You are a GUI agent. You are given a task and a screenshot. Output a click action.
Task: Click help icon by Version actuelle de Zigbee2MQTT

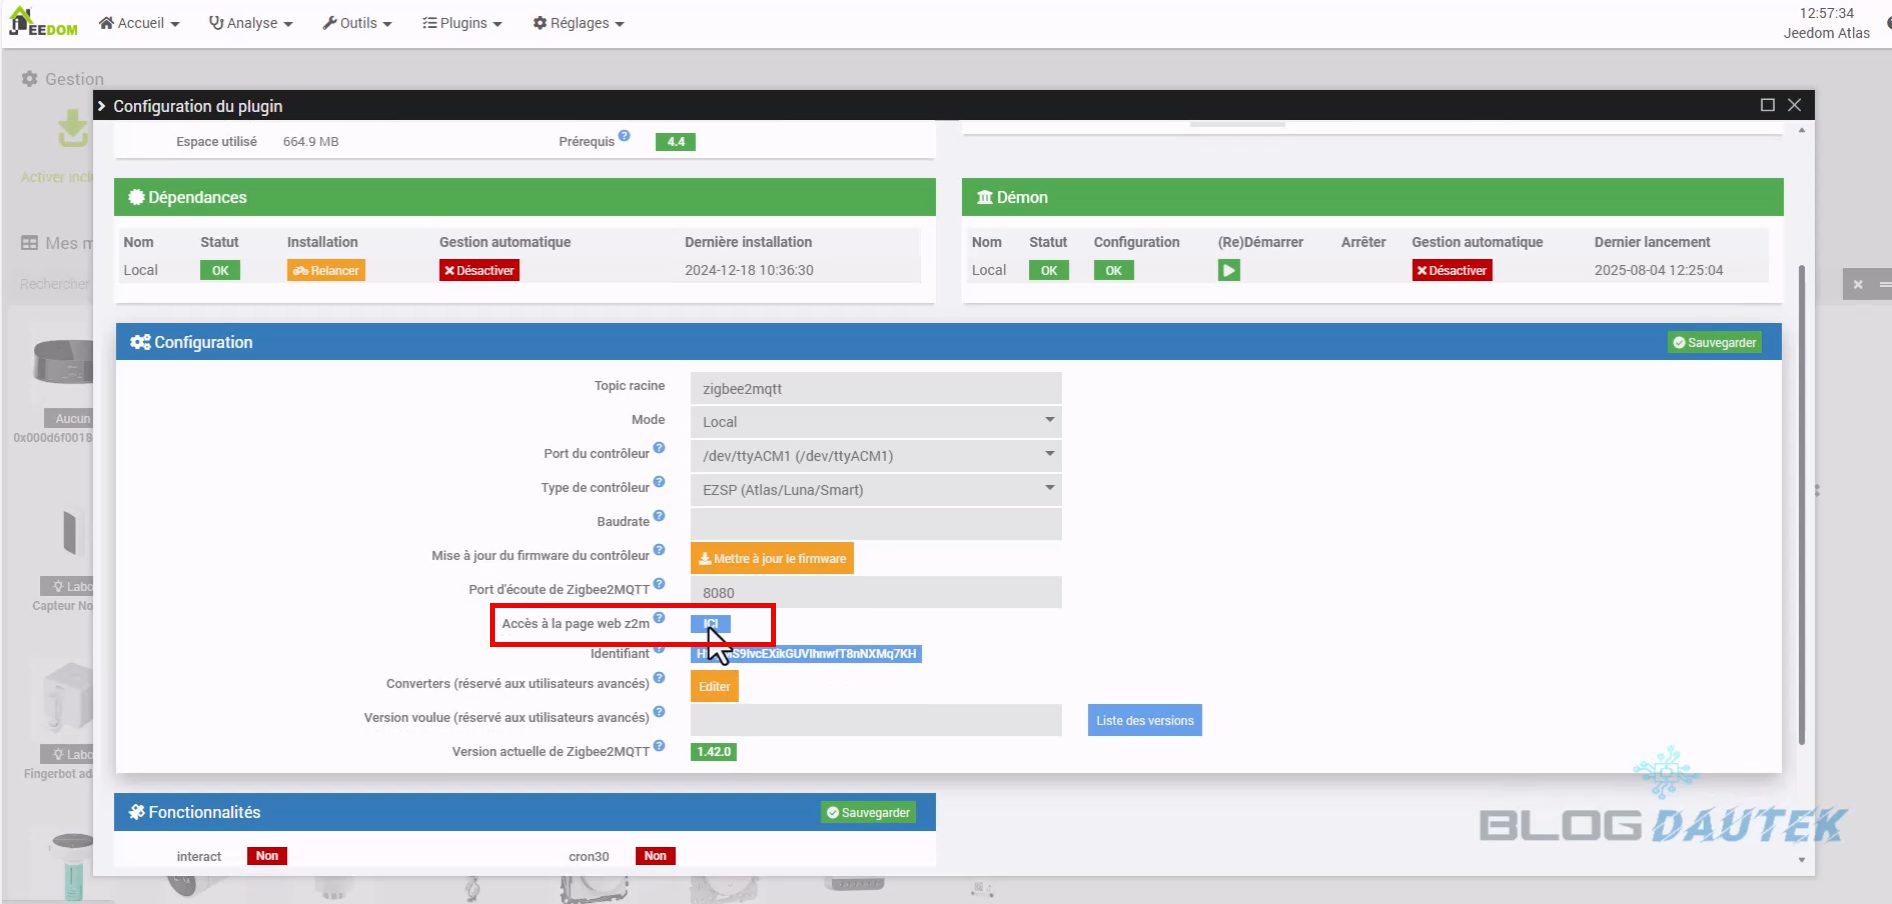click(x=659, y=746)
